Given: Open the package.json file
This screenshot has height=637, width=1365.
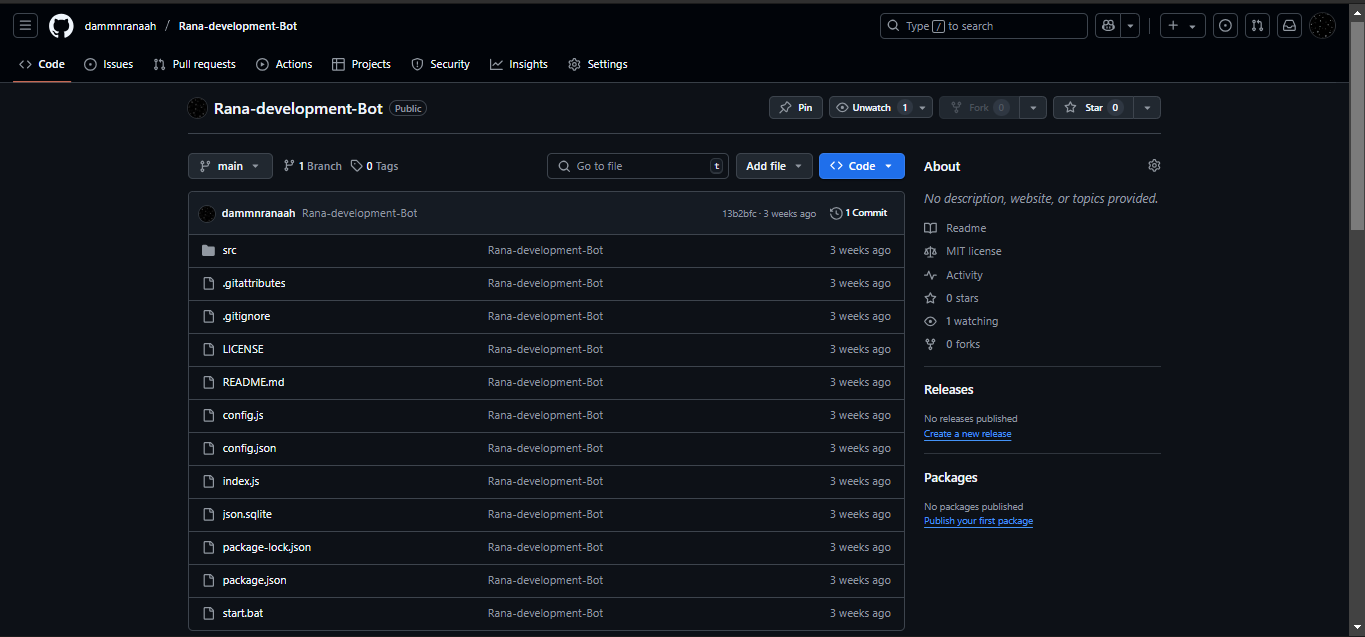Looking at the screenshot, I should pyautogui.click(x=255, y=580).
